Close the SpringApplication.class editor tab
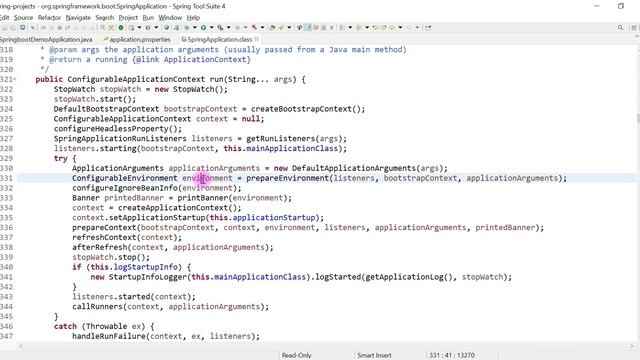Viewport: 640px width, 360px height. (x=257, y=39)
